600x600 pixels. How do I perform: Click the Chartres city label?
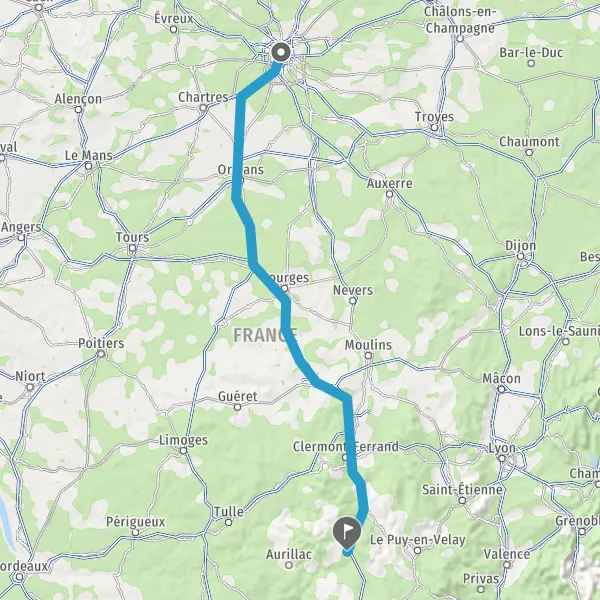(203, 97)
